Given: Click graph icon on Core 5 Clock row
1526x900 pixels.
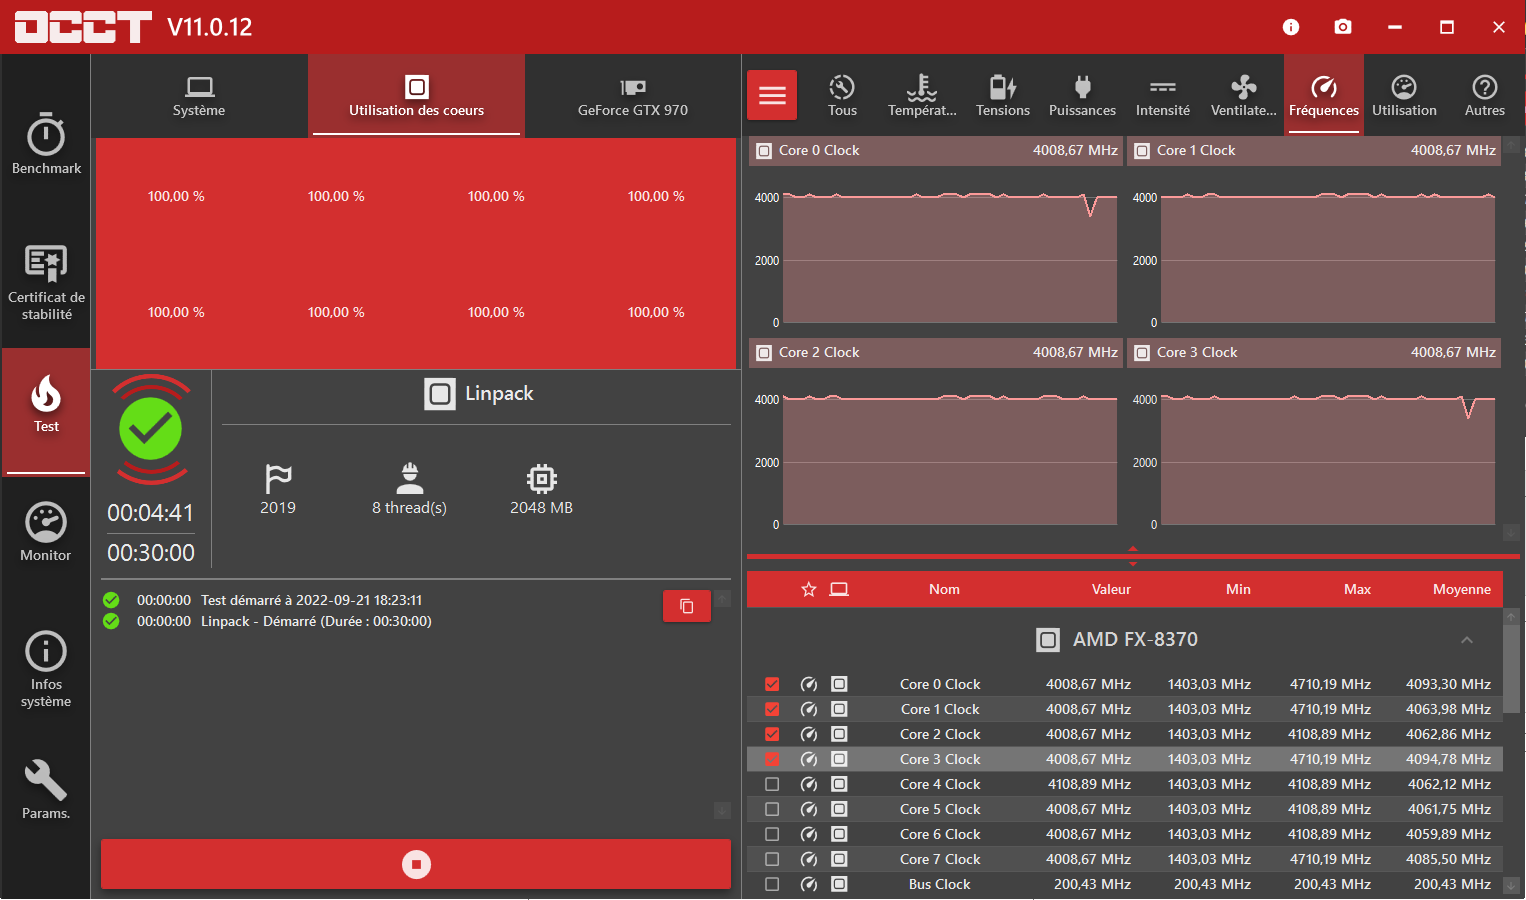Looking at the screenshot, I should tap(840, 809).
